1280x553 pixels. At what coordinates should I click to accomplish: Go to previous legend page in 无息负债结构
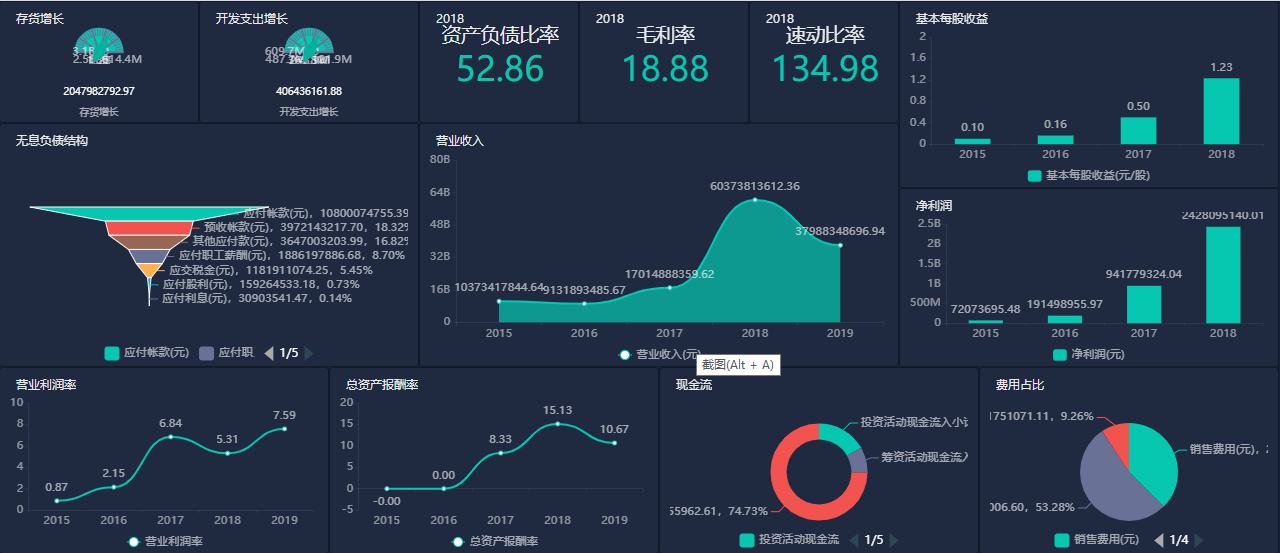(x=269, y=353)
